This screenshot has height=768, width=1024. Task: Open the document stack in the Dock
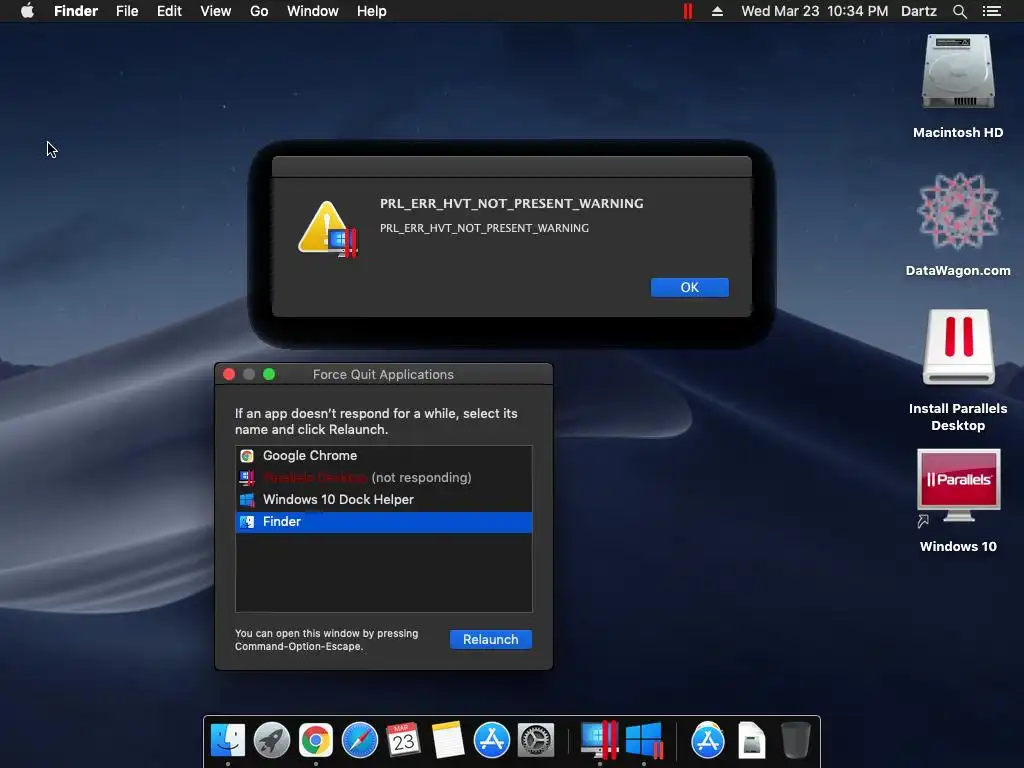752,740
